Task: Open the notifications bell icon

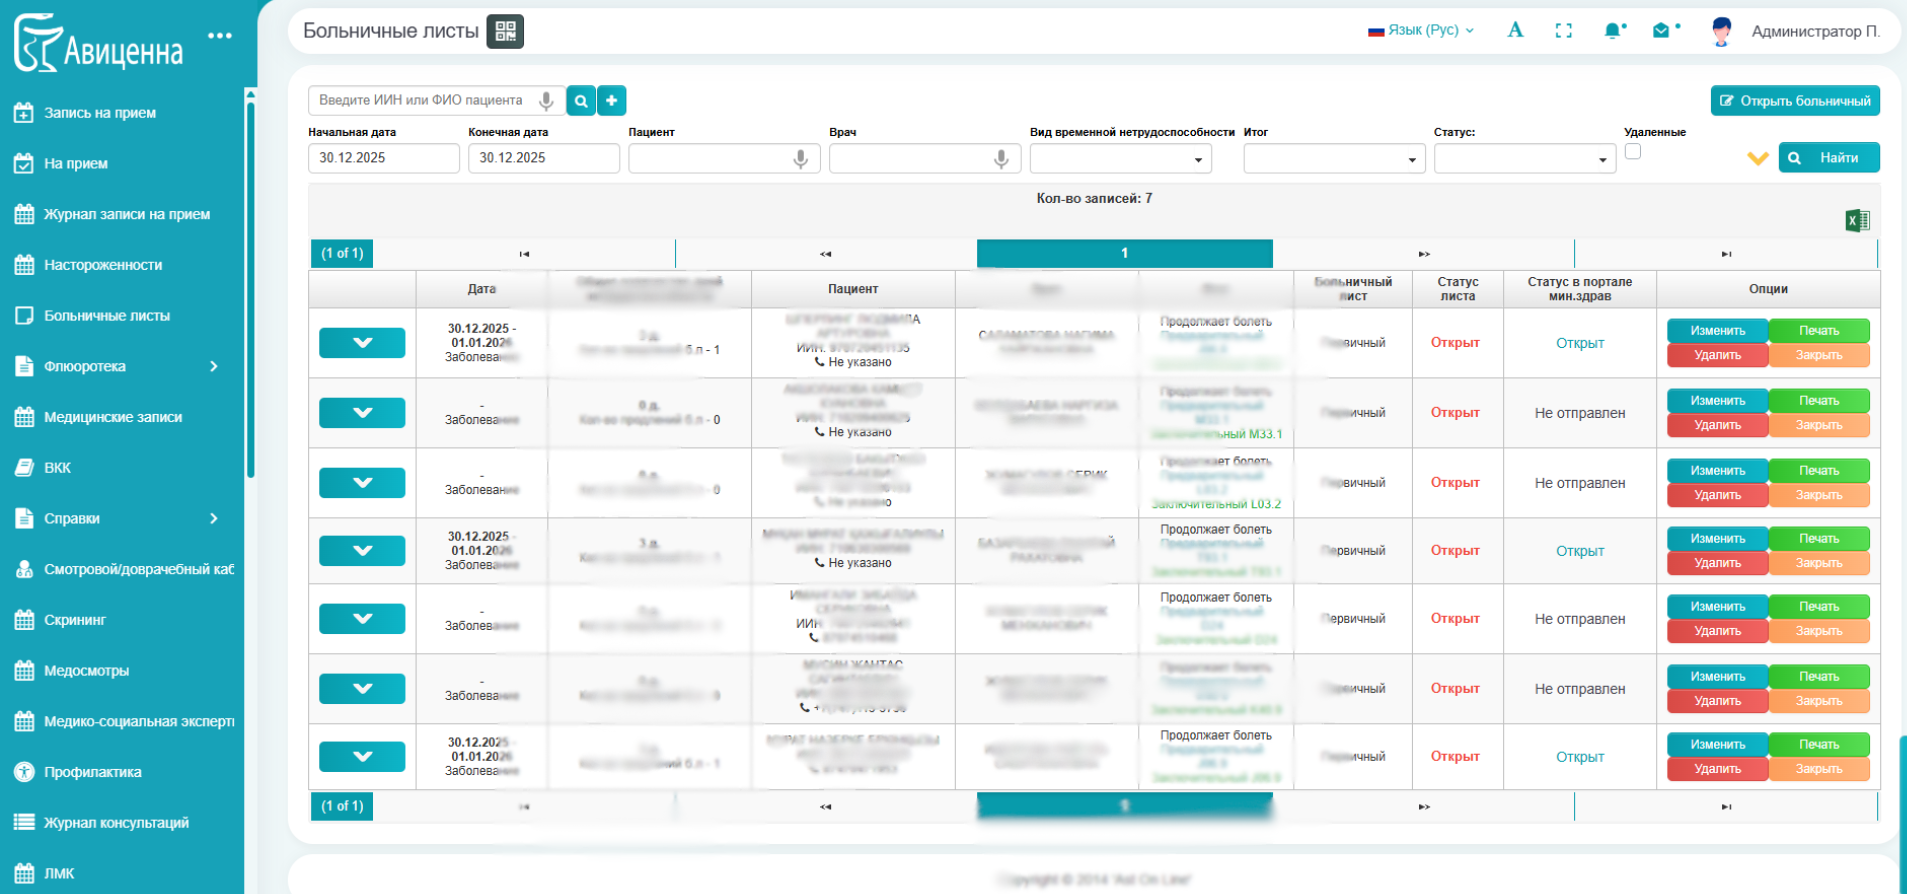Action: (x=1613, y=31)
